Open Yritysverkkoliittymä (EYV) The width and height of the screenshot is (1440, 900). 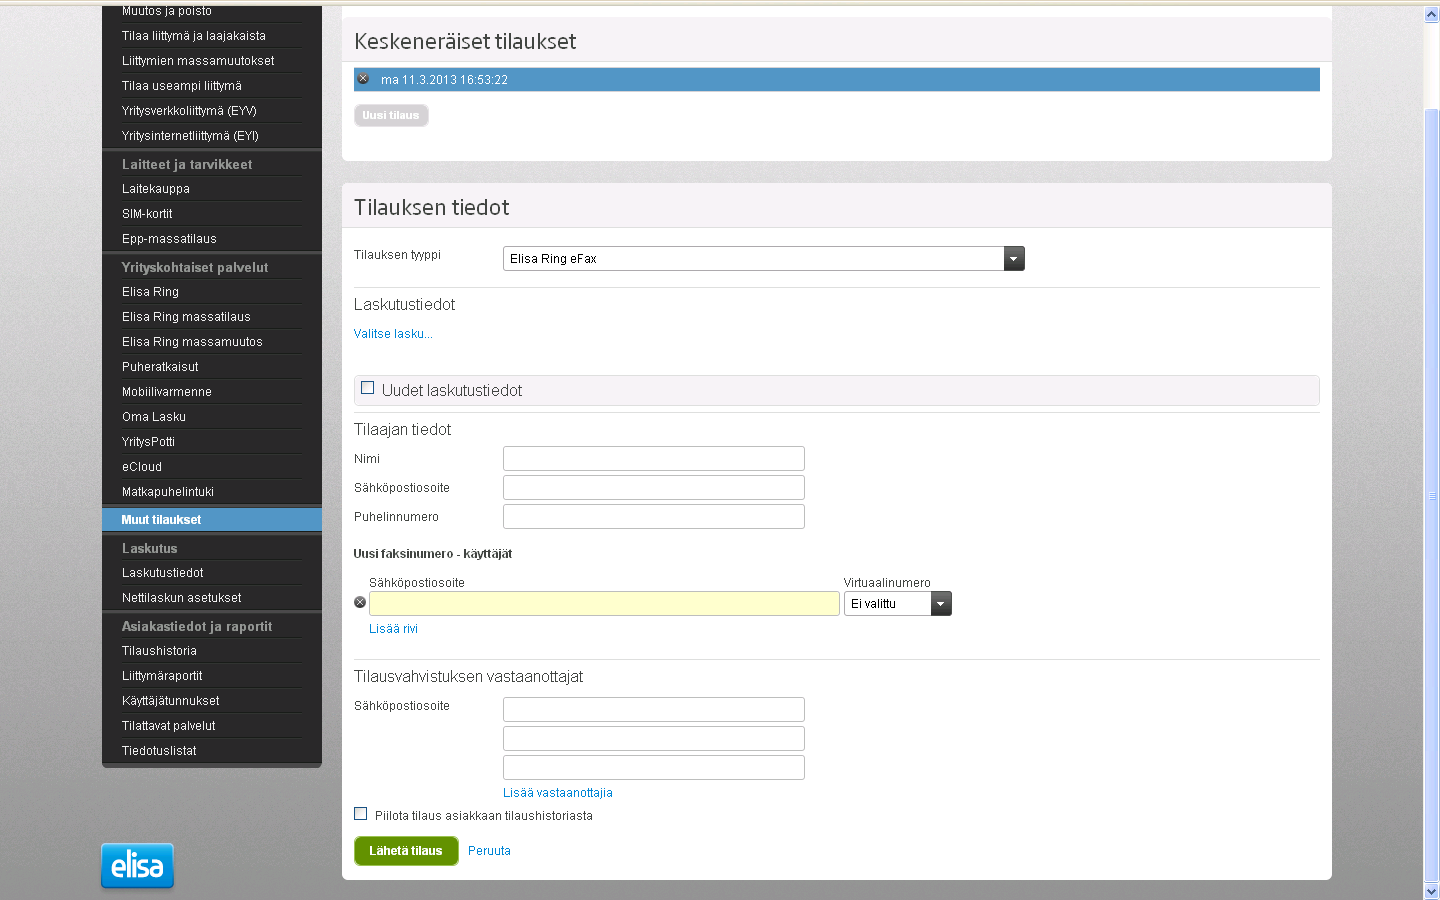point(189,111)
